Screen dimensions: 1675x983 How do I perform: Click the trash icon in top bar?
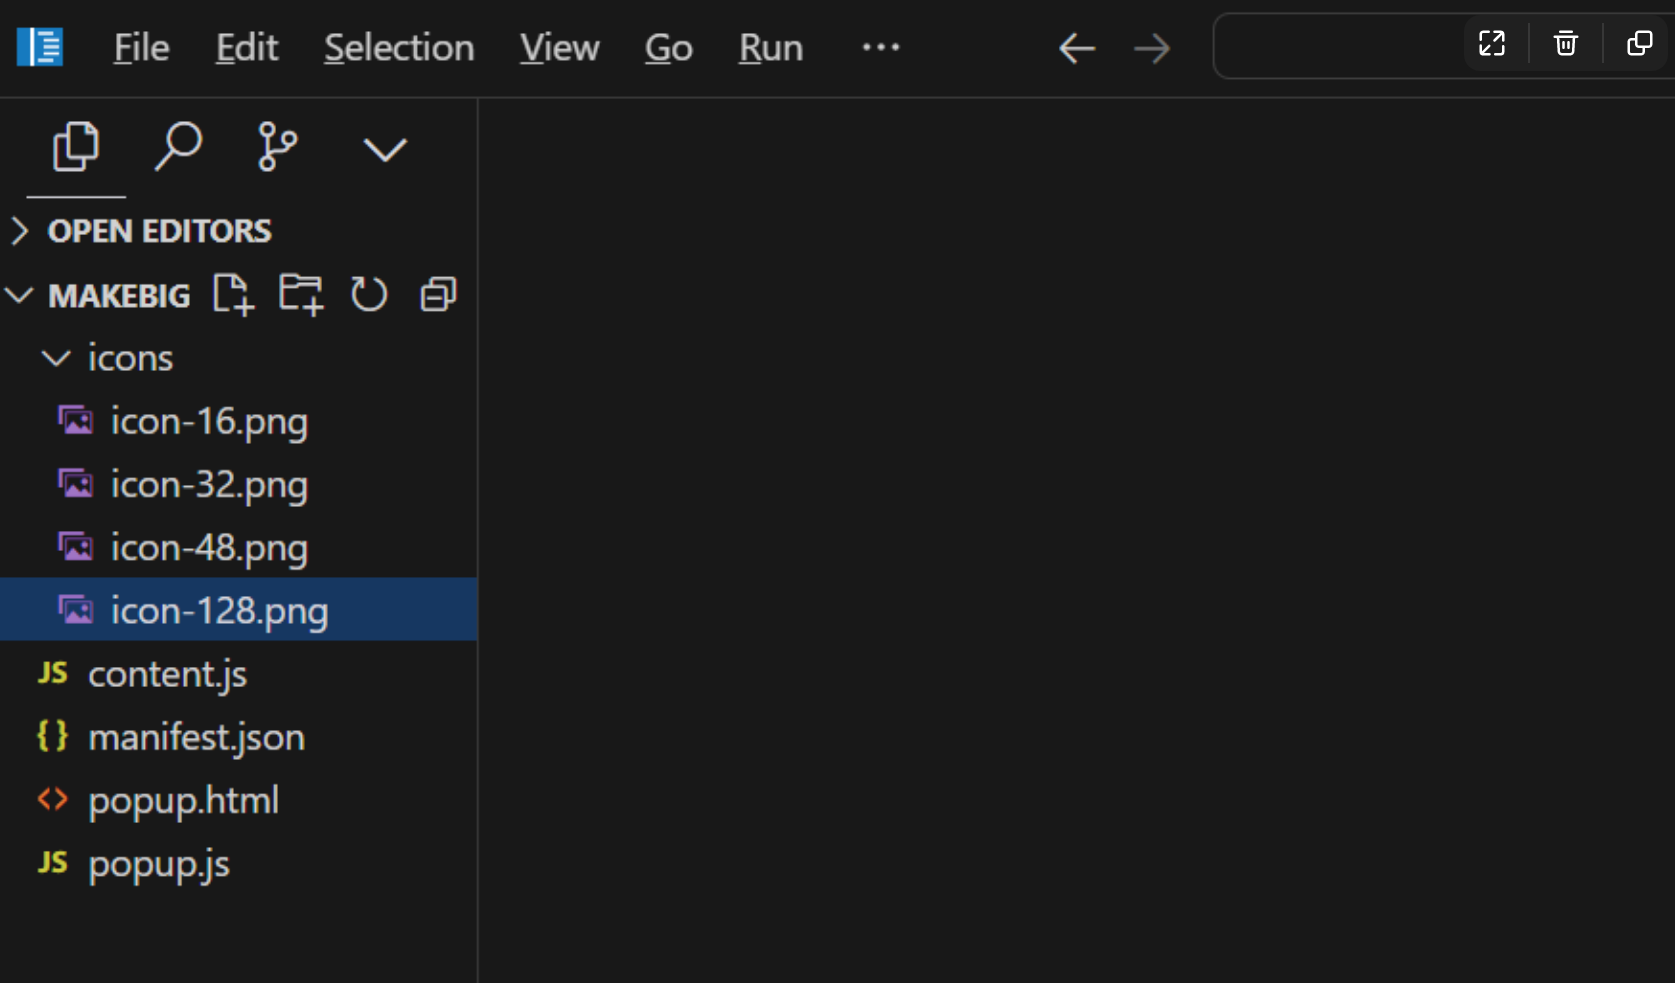click(x=1566, y=44)
